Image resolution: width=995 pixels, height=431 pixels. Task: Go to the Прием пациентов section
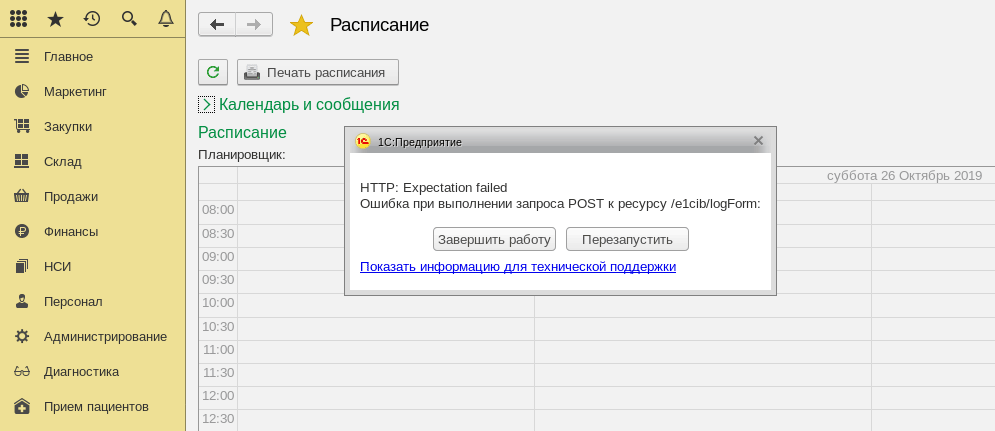[x=96, y=406]
